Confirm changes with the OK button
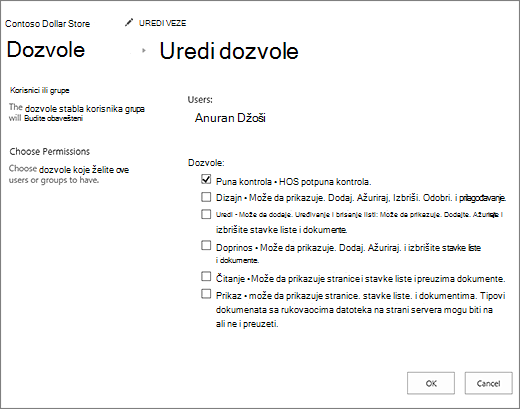 [431, 383]
